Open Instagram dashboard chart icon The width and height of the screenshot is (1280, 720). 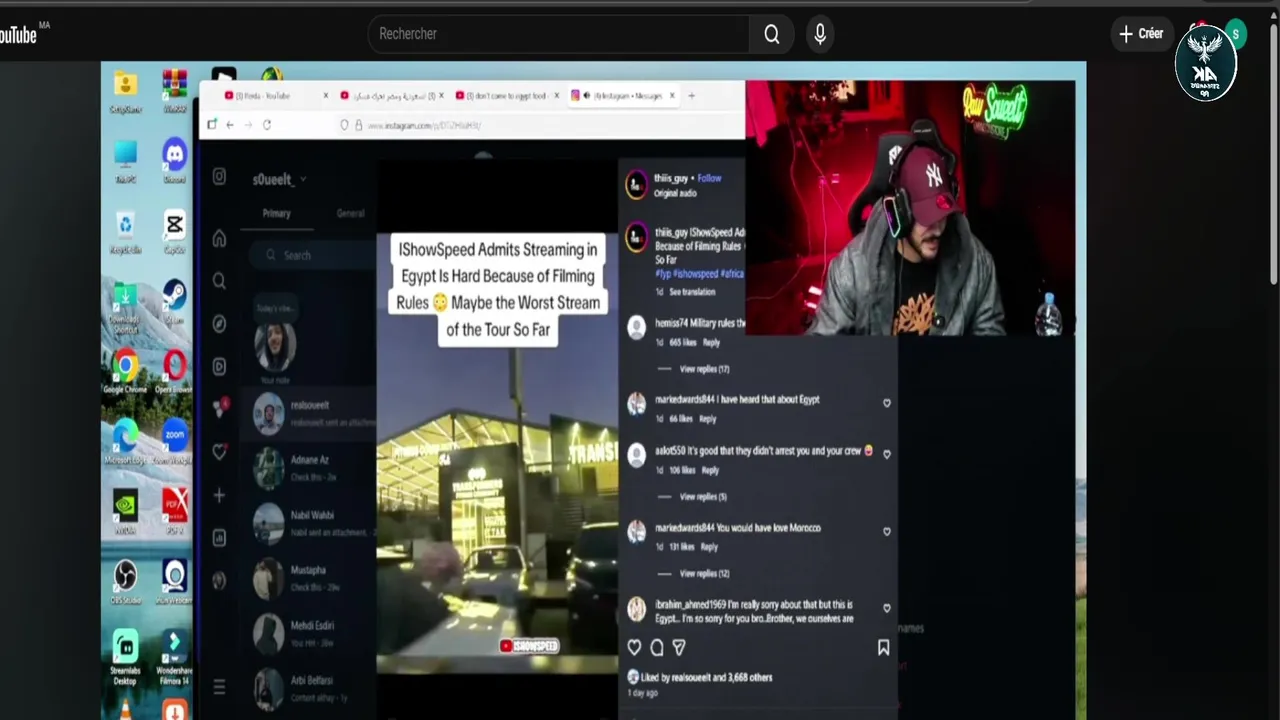[x=219, y=538]
